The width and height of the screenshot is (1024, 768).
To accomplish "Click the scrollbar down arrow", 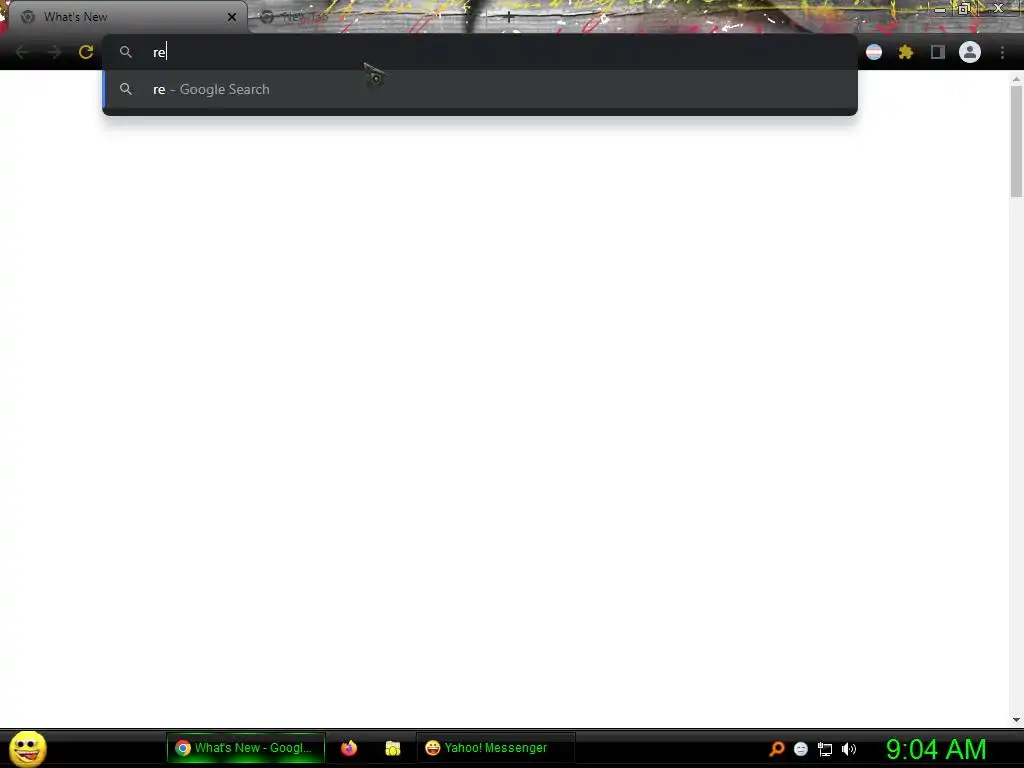I will coord(1016,720).
